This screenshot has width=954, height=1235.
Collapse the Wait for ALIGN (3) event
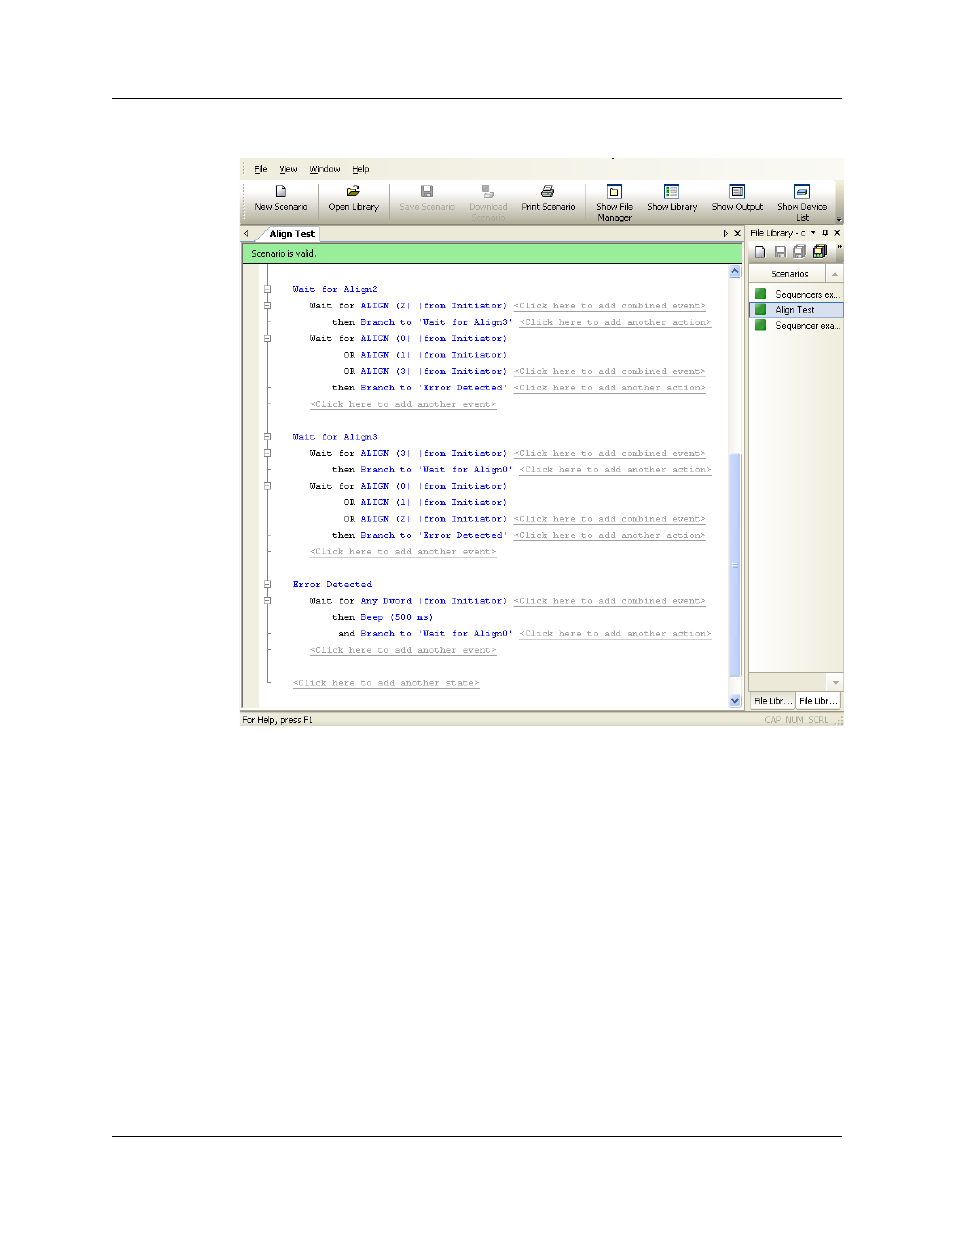tap(268, 453)
